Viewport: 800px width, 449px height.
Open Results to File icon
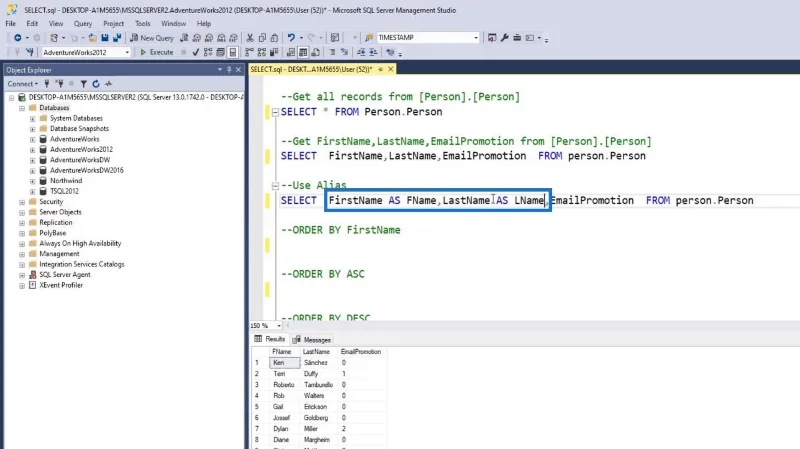coord(315,52)
